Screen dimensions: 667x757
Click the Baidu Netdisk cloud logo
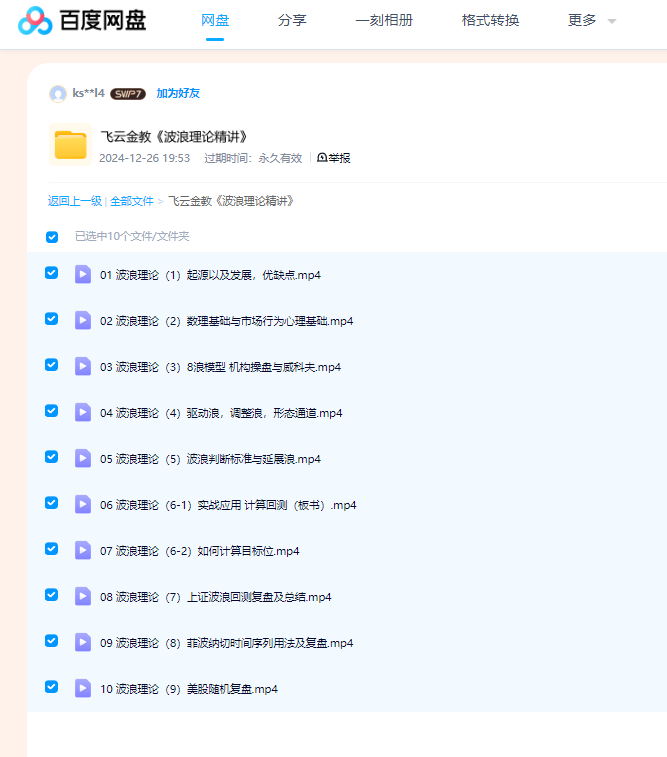coord(35,21)
